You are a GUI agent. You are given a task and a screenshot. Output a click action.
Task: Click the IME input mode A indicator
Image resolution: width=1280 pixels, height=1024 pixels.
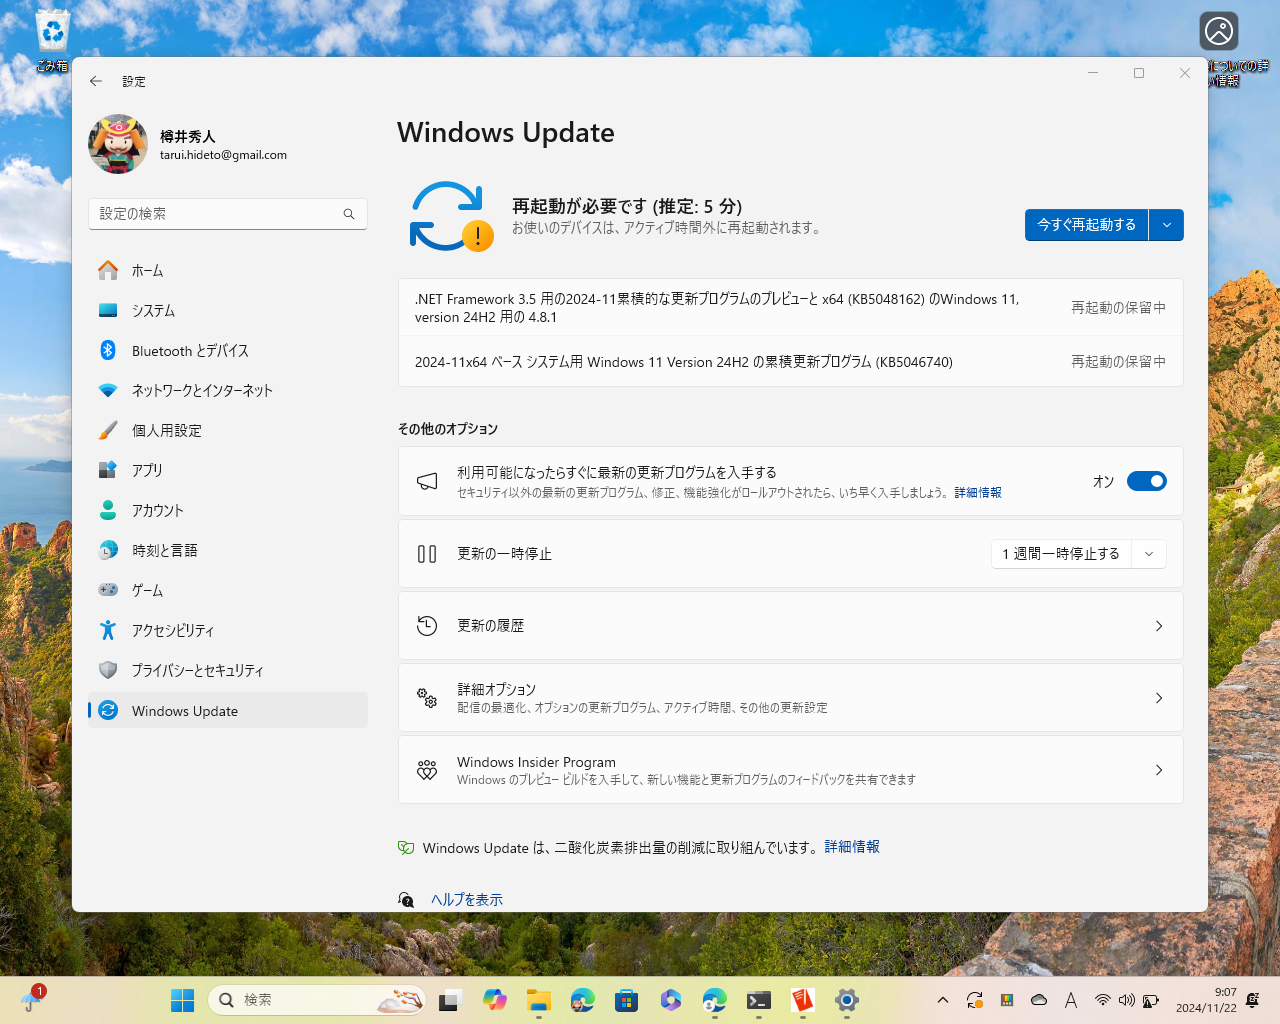click(x=1071, y=1000)
